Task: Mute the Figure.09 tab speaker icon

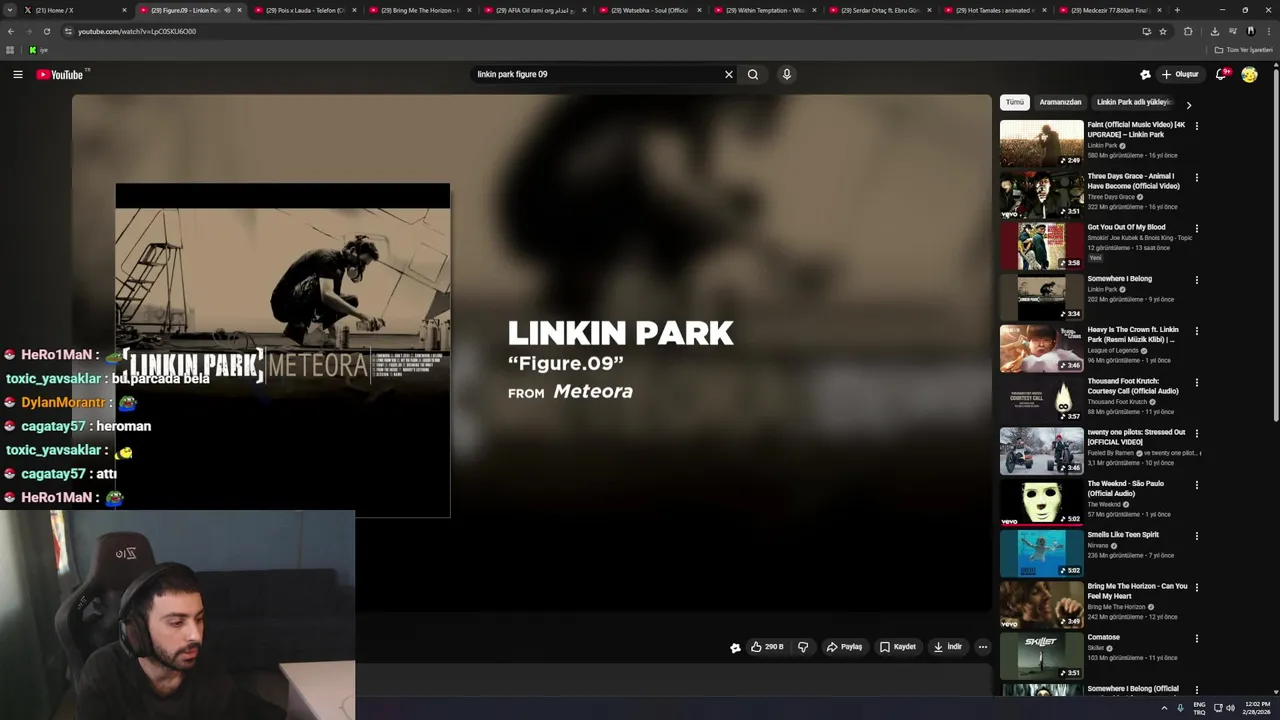Action: click(227, 10)
